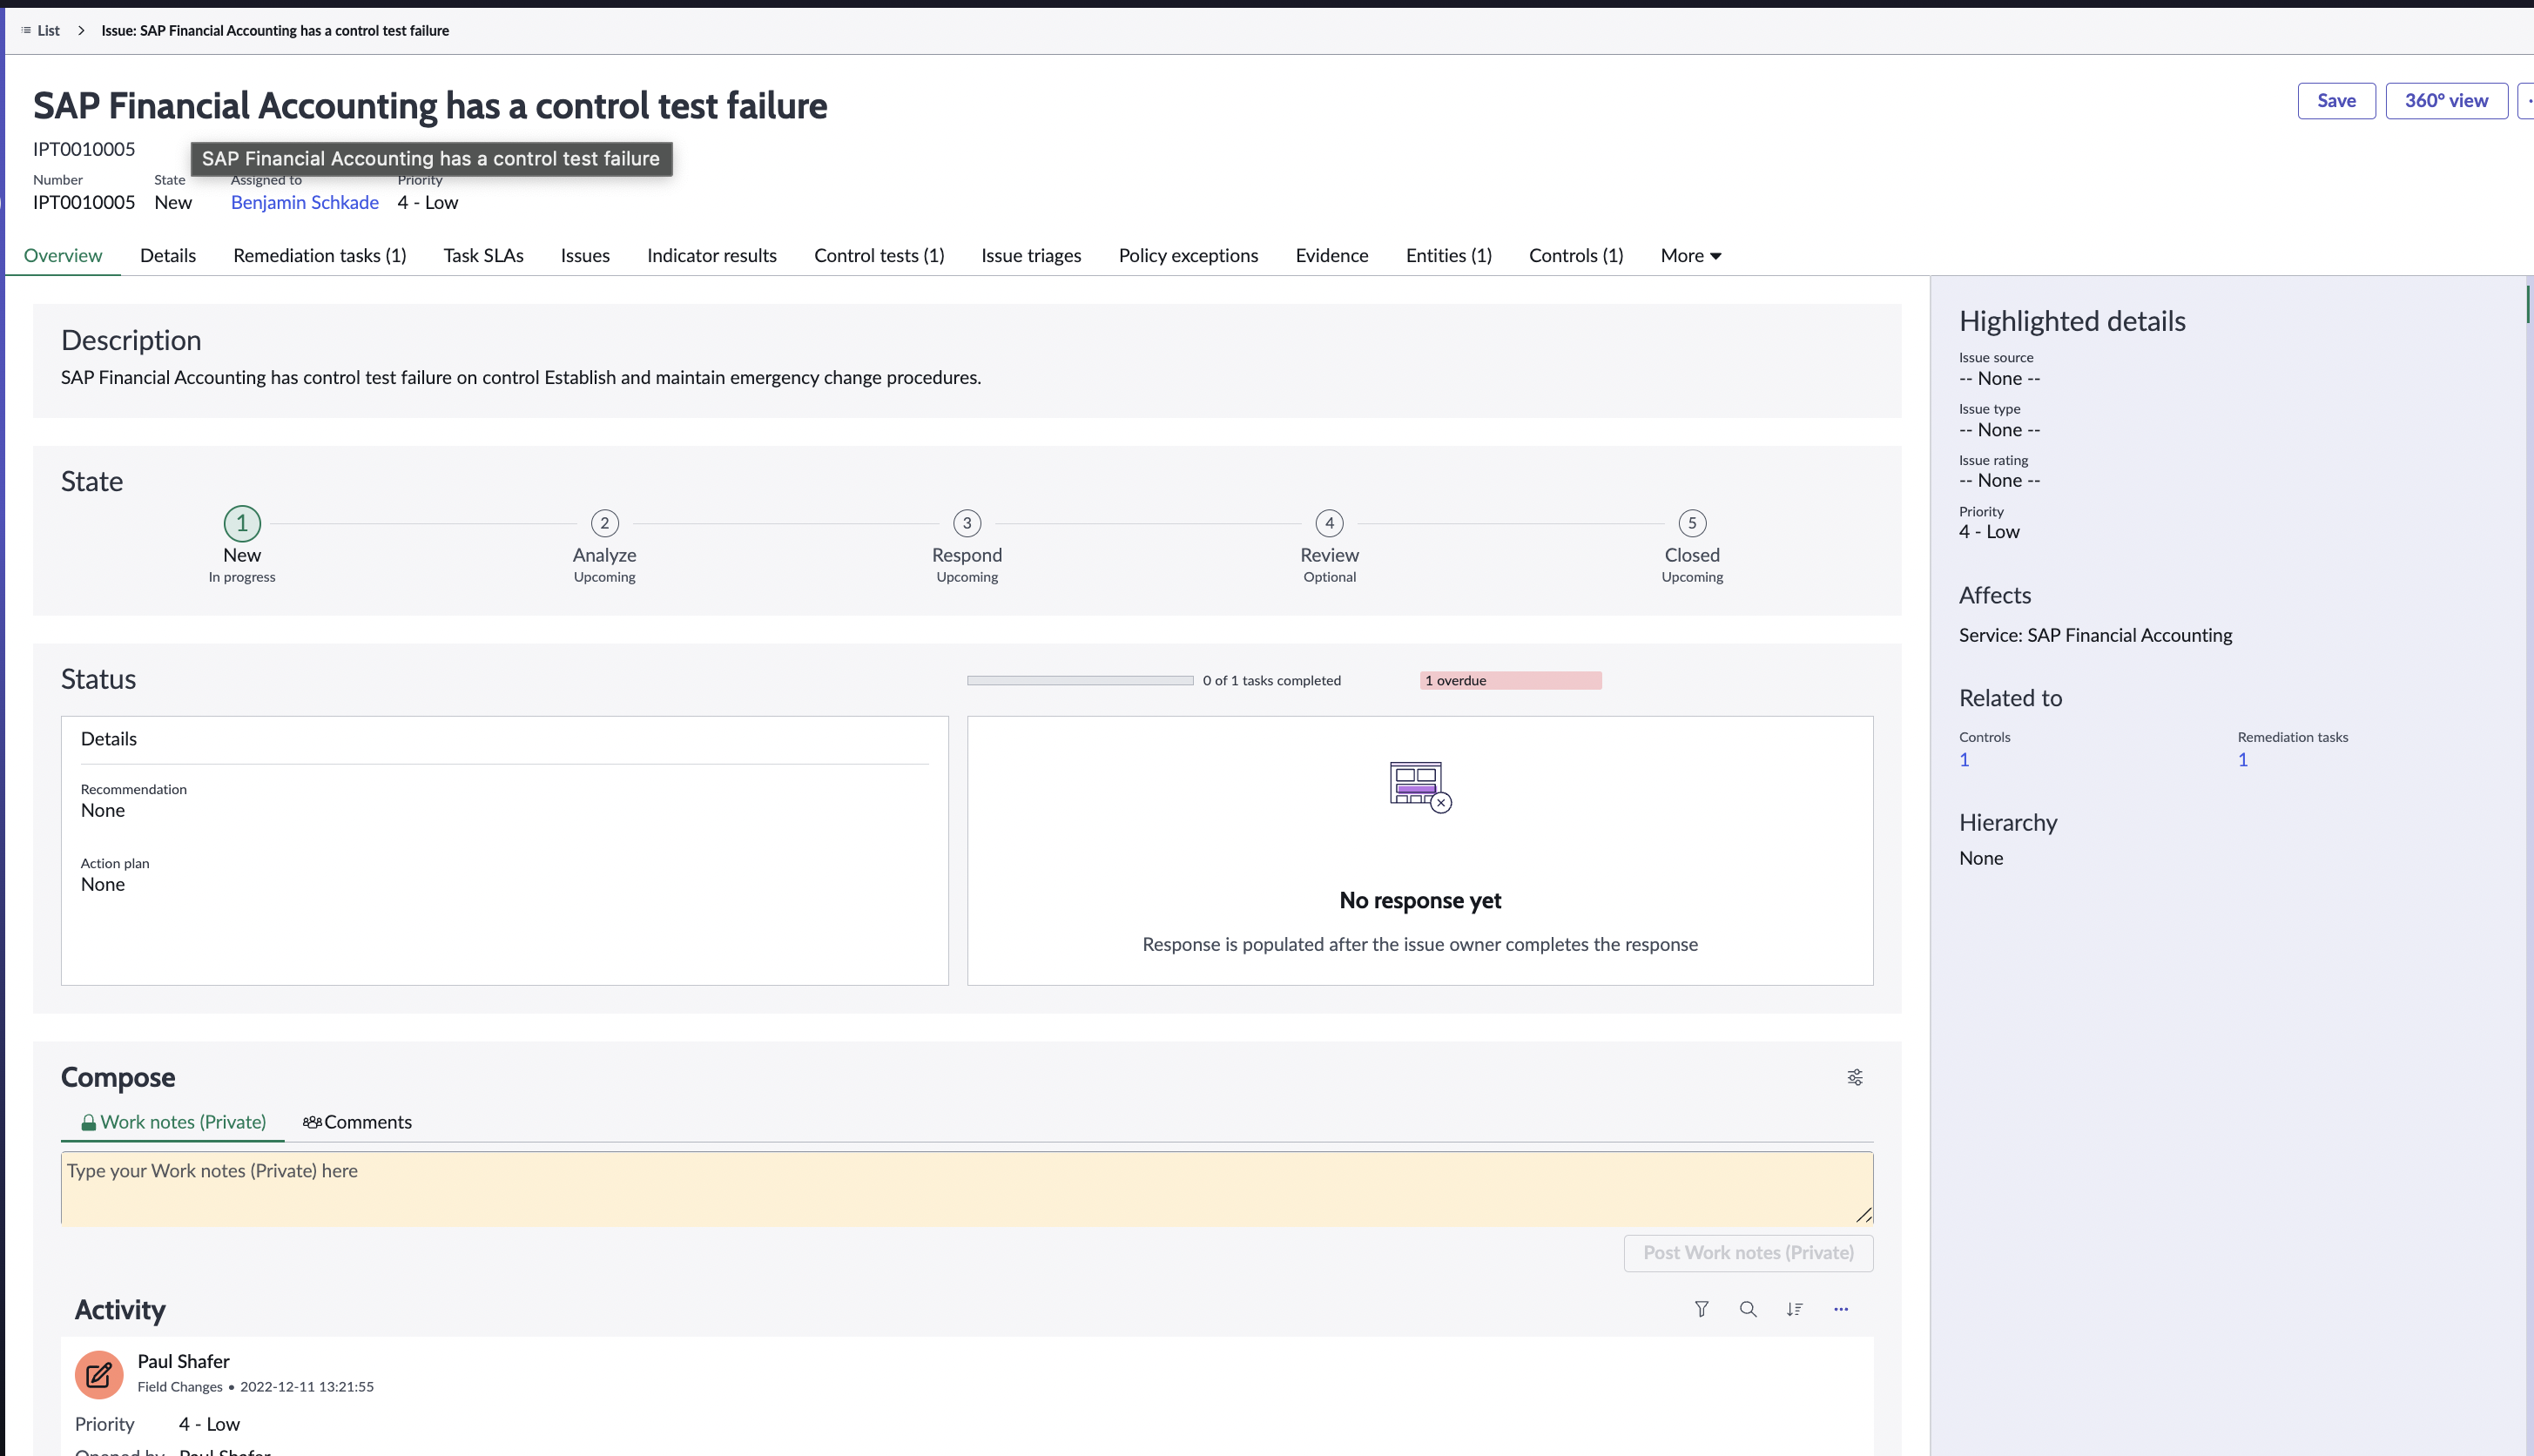Open the Entities (1) tab
Image resolution: width=2534 pixels, height=1456 pixels.
click(x=1448, y=255)
